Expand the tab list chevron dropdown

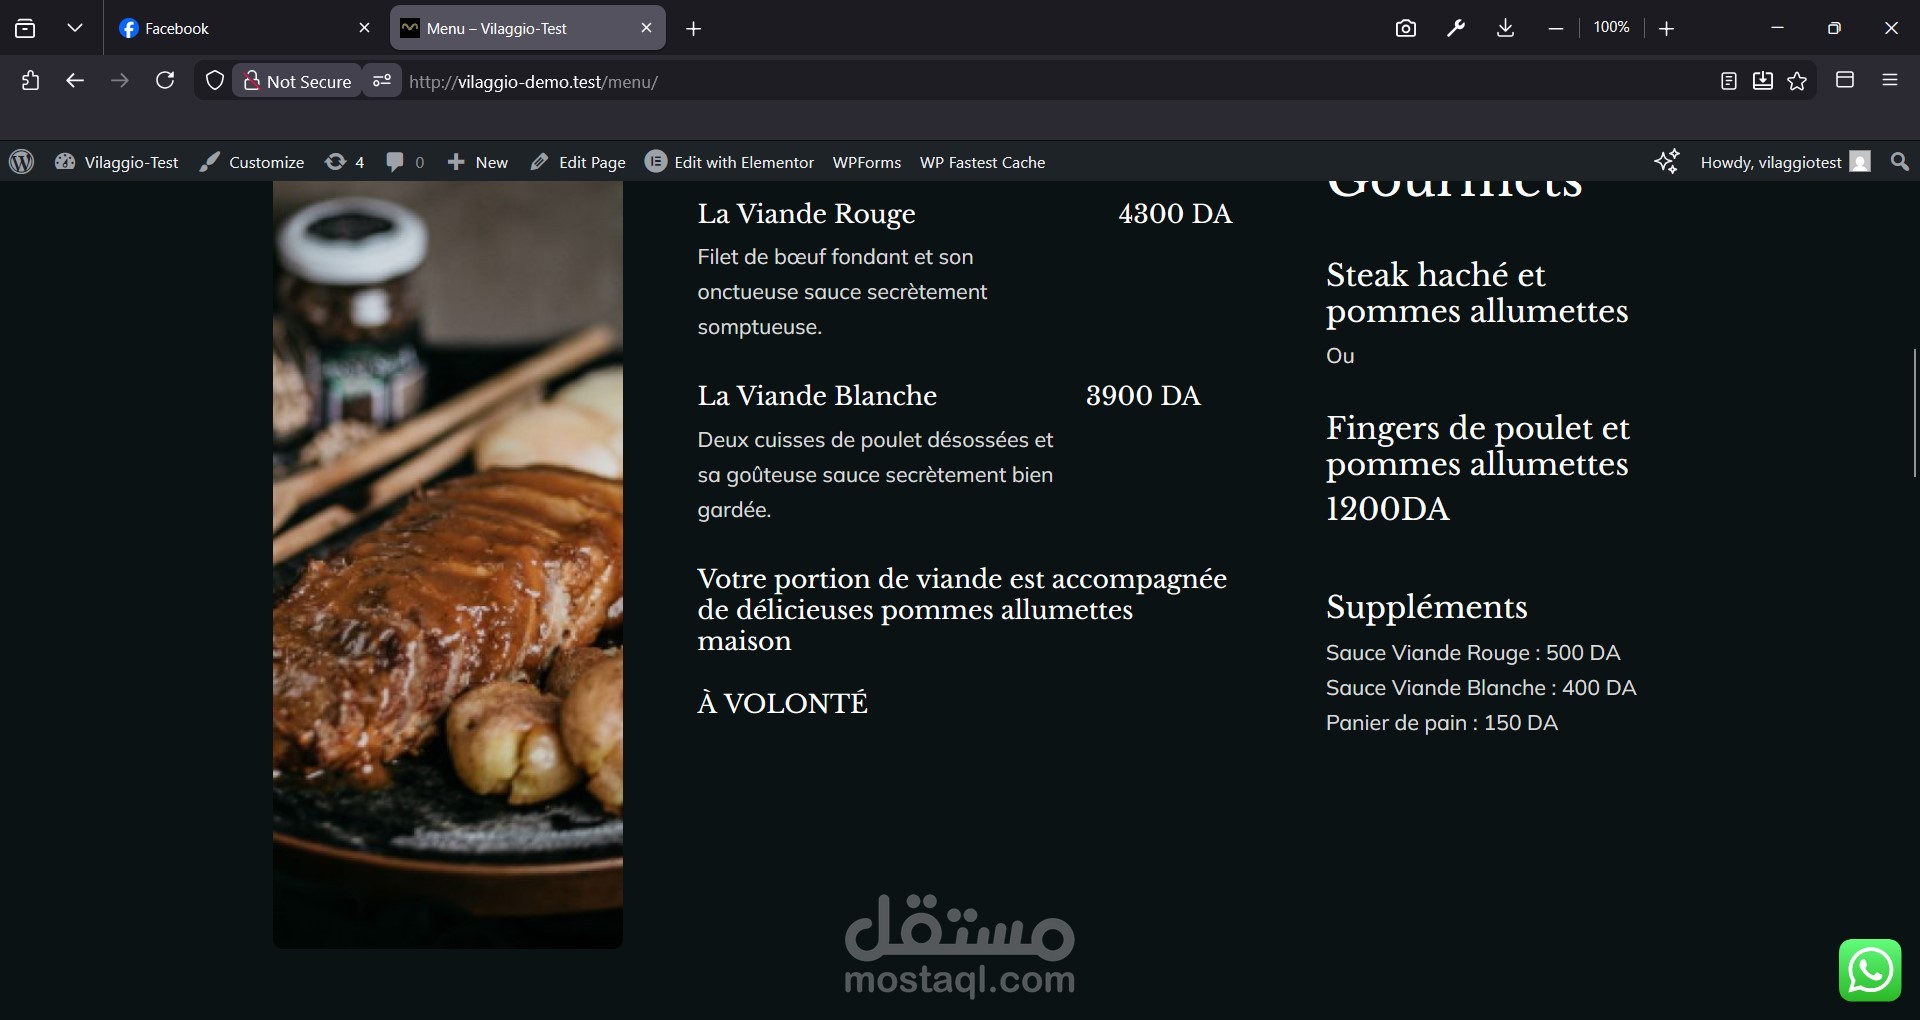coord(75,28)
